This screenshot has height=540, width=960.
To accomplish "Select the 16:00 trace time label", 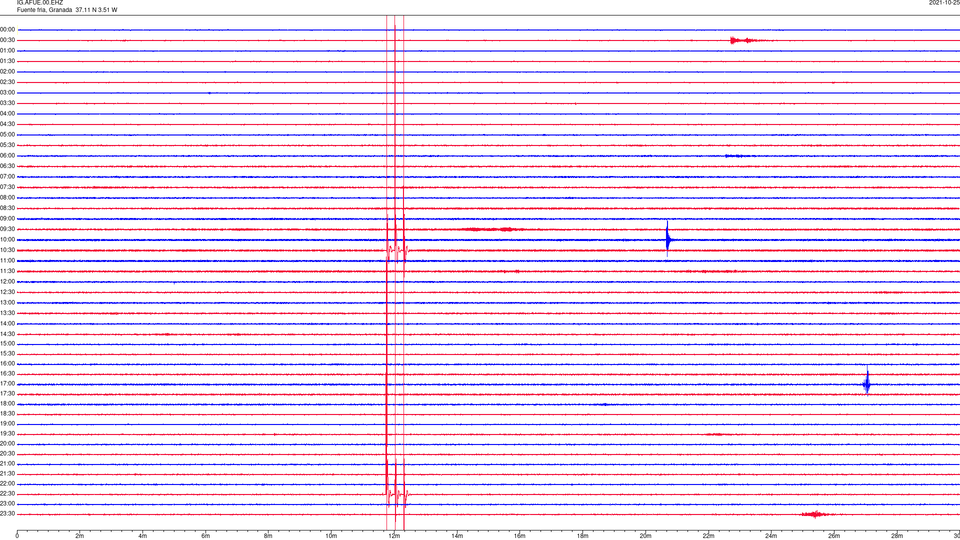I will [7, 364].
